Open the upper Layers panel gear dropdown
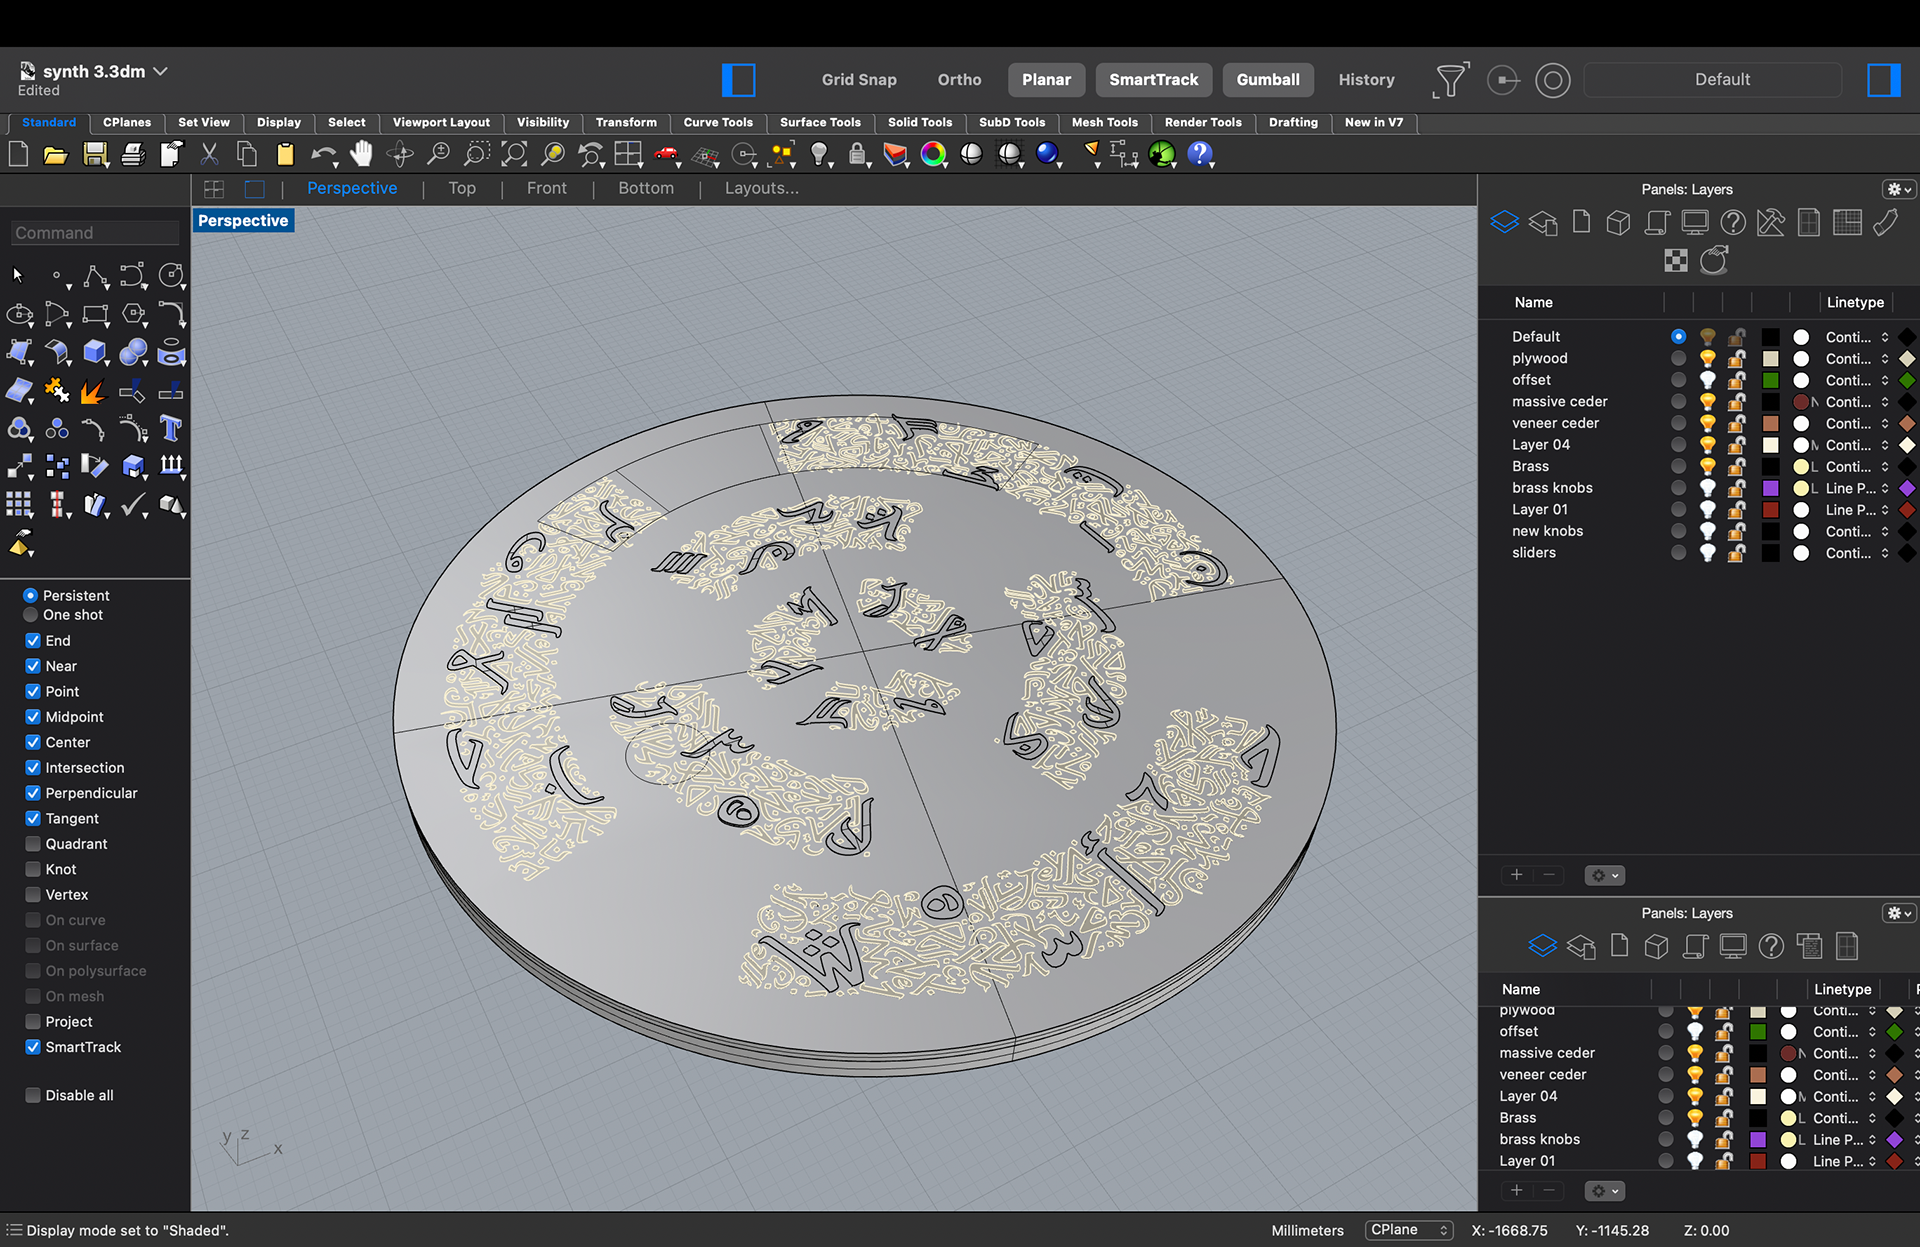 coord(1898,189)
